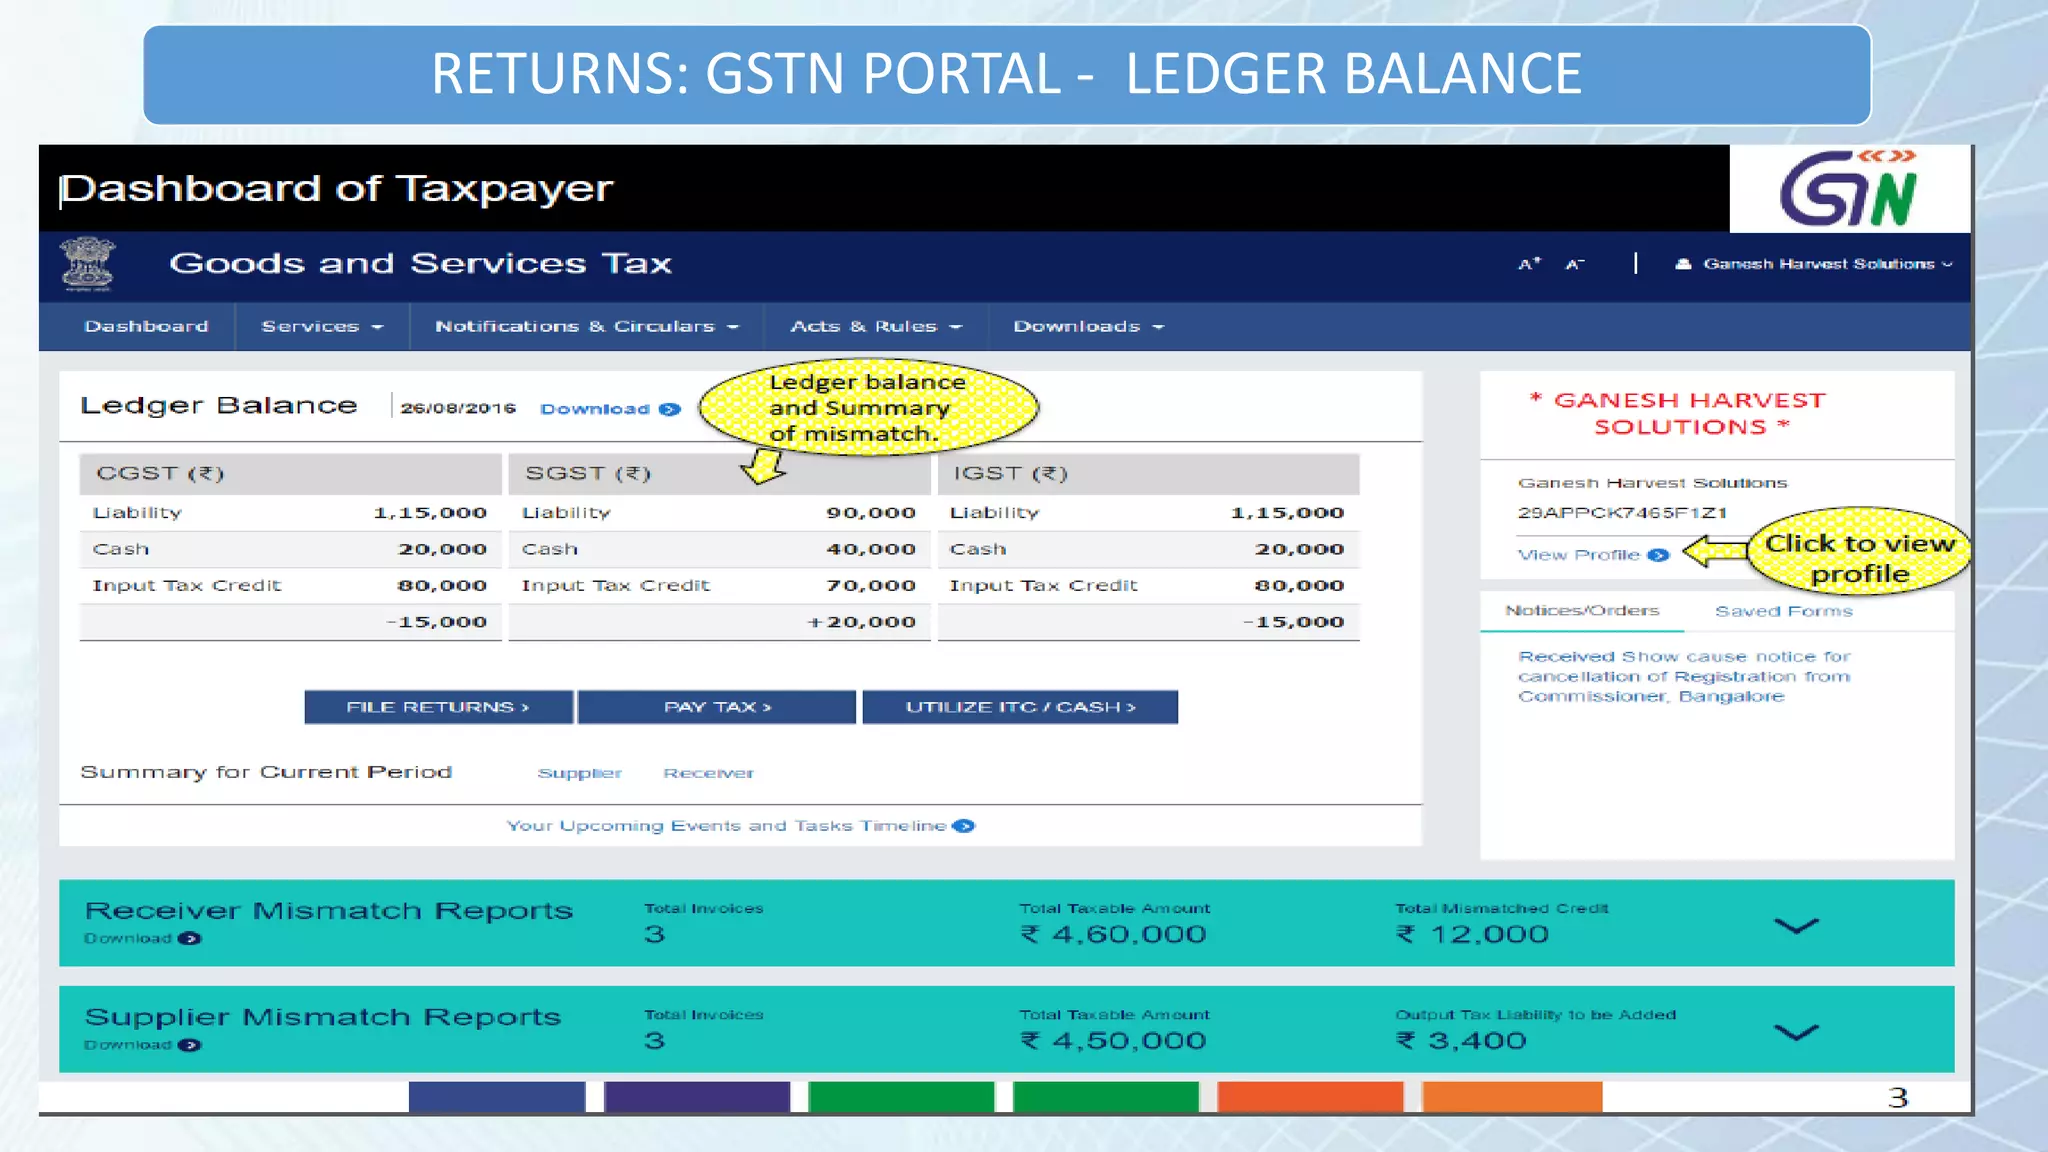Viewport: 2048px width, 1152px height.
Task: Click SGST column header
Action: point(719,474)
